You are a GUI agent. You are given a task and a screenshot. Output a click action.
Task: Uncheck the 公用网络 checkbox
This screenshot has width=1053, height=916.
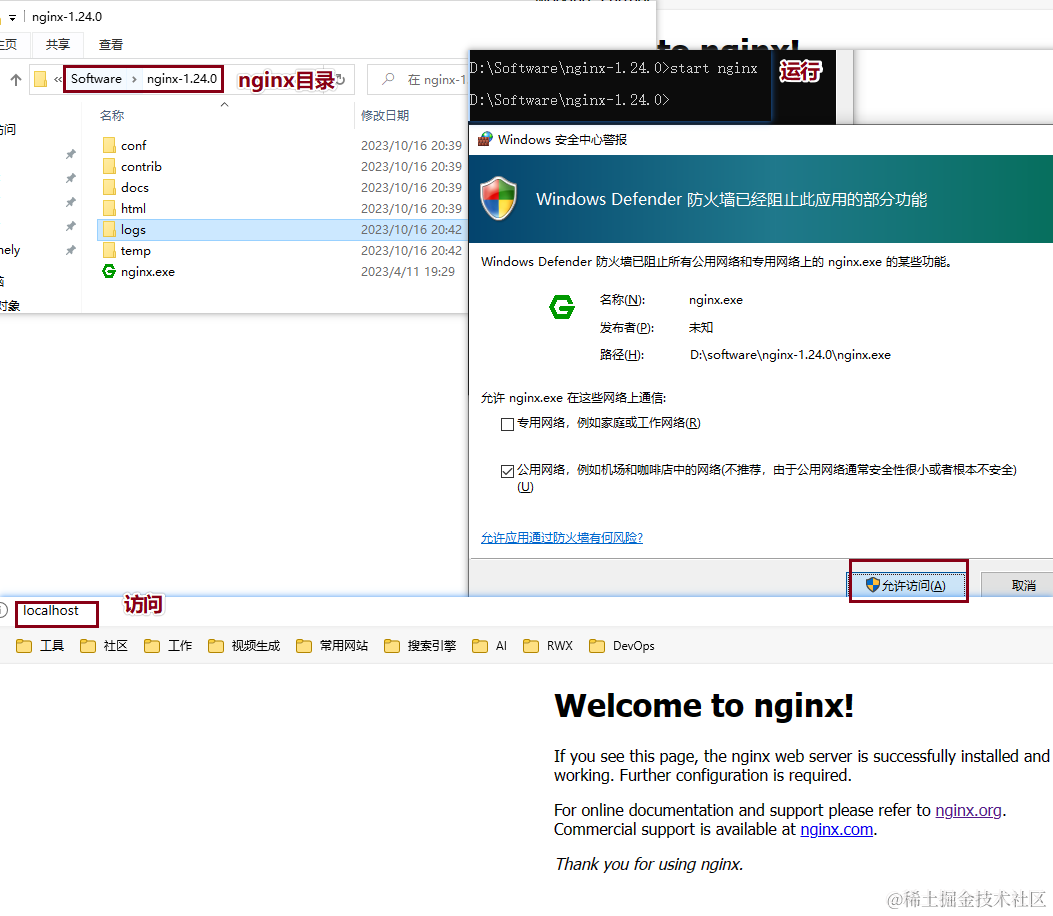507,470
